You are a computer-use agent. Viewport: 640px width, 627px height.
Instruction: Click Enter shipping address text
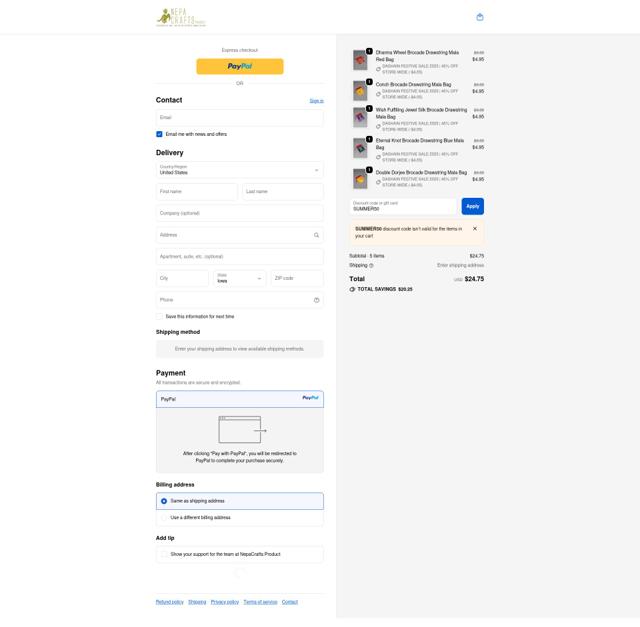pyautogui.click(x=460, y=265)
